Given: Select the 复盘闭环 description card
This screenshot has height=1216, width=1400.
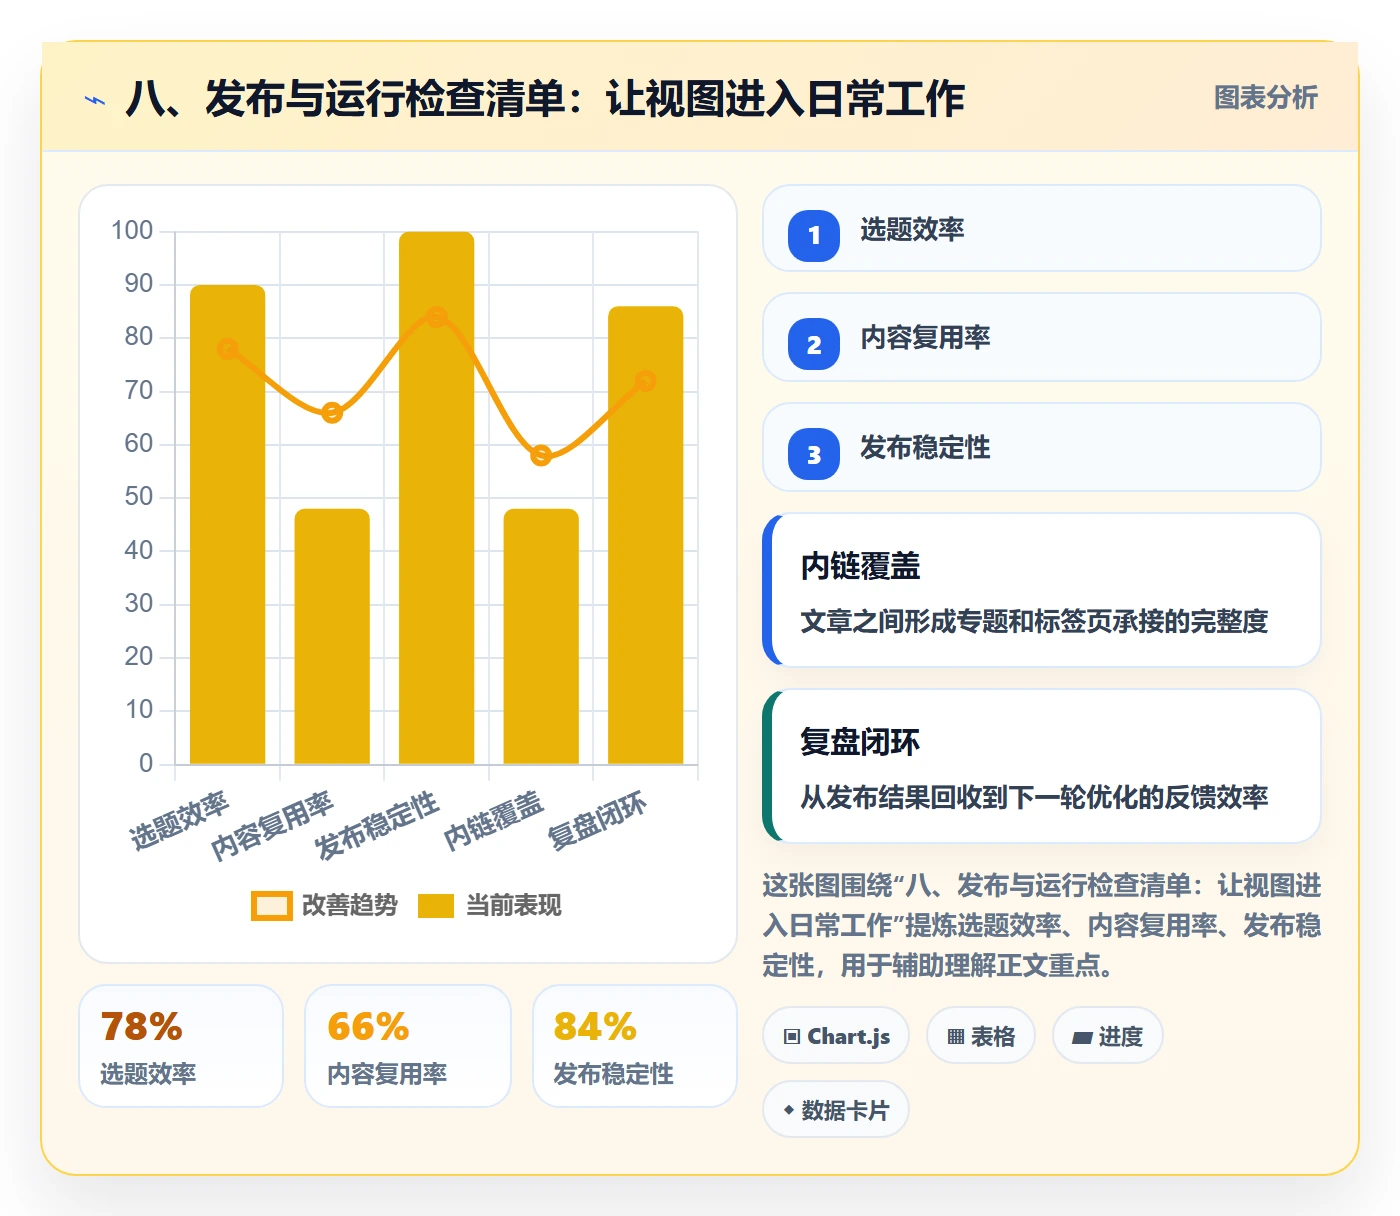Looking at the screenshot, I should coord(1041,766).
